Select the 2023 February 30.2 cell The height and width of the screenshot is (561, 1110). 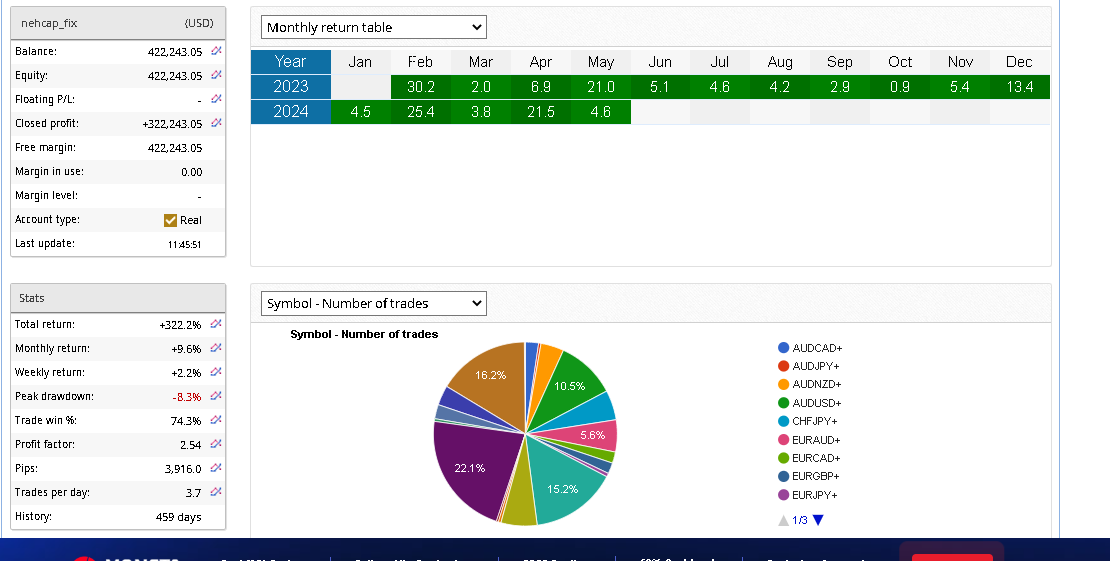click(420, 87)
